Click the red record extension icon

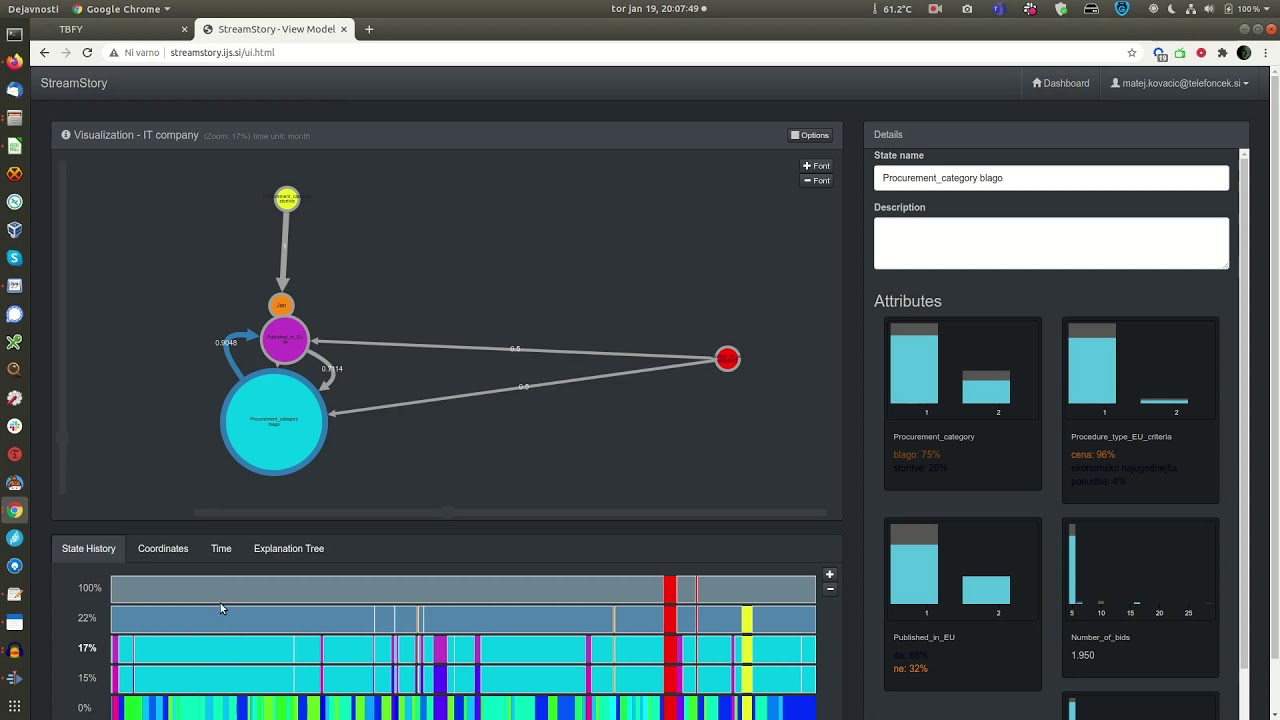click(x=1201, y=52)
